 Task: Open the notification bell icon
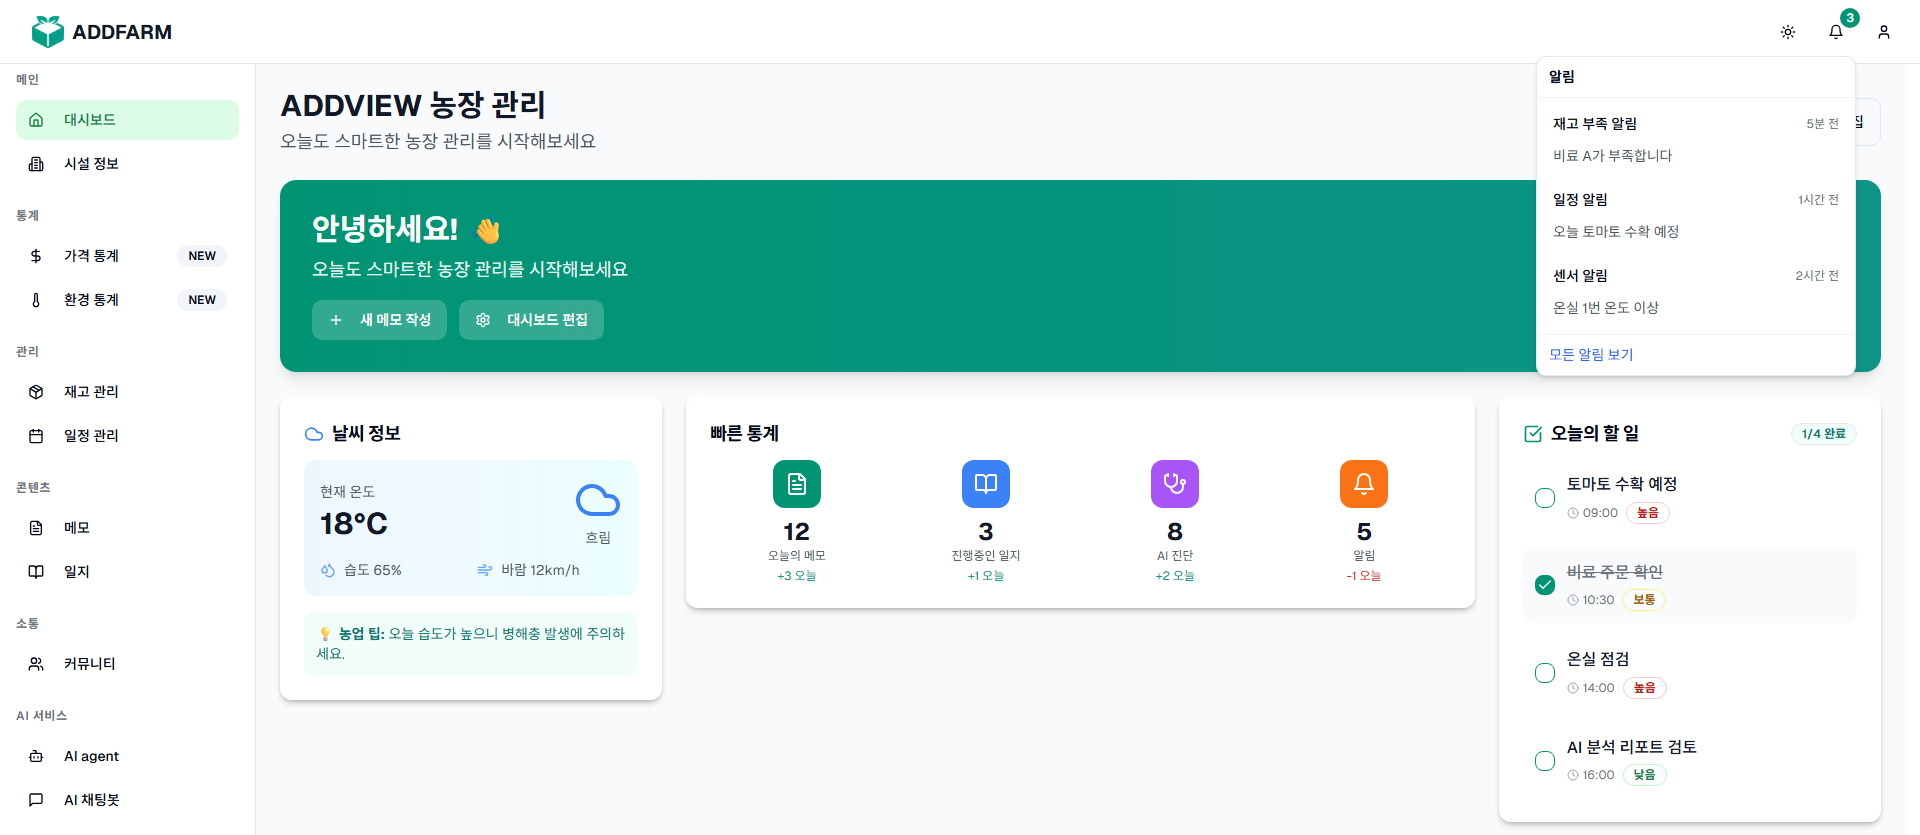(x=1836, y=32)
